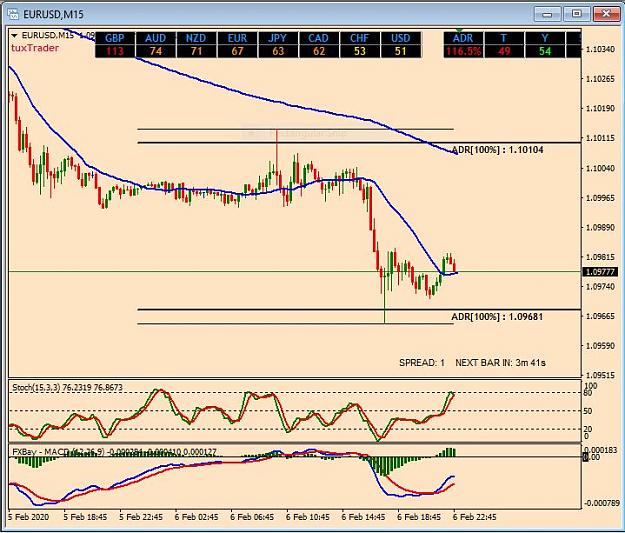Click the chart window icon beside EURUSD,M15

tap(13, 14)
